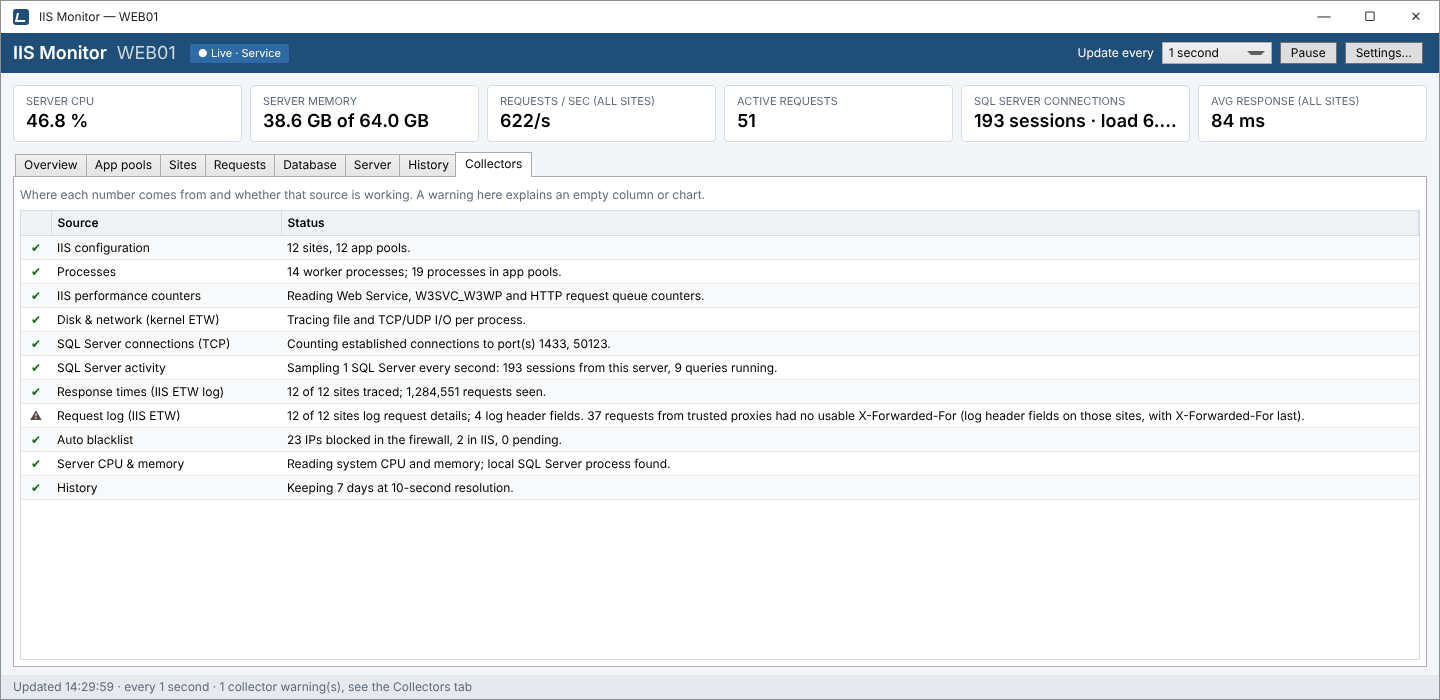Click 'Keeping 7 days at 10-second resolution.'
Image resolution: width=1440 pixels, height=700 pixels.
point(400,488)
